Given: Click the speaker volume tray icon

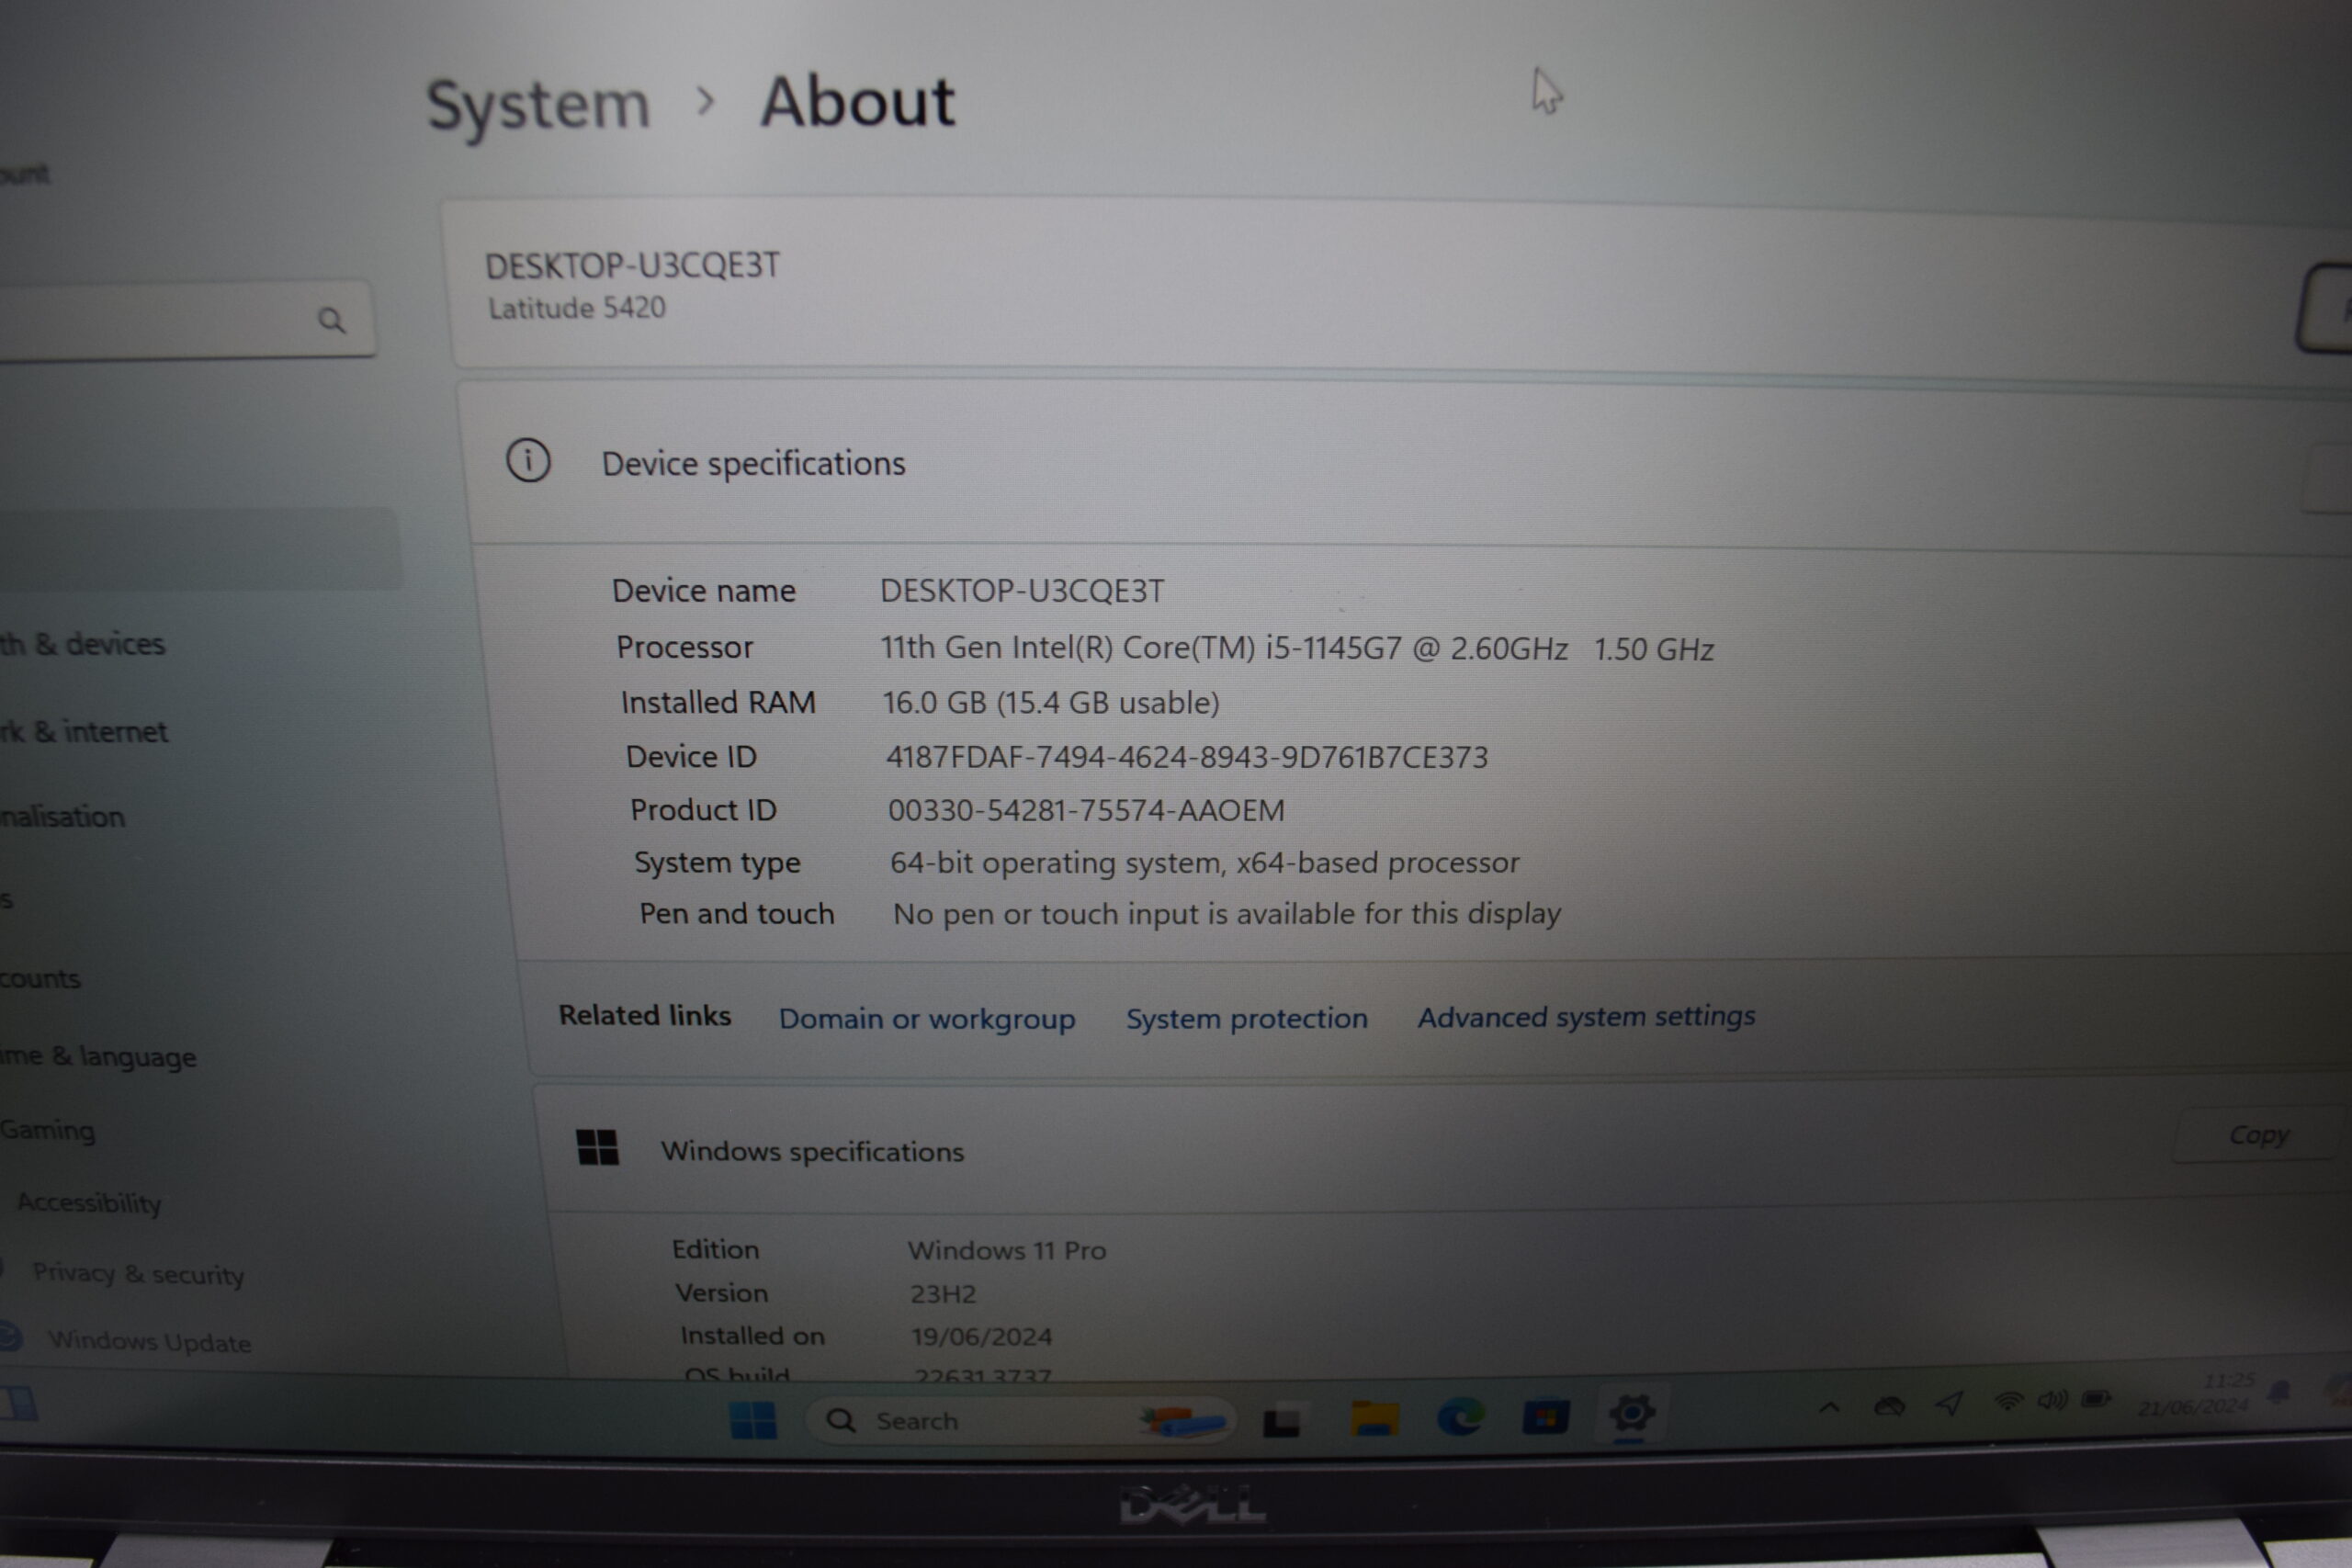Looking at the screenshot, I should [2052, 1399].
